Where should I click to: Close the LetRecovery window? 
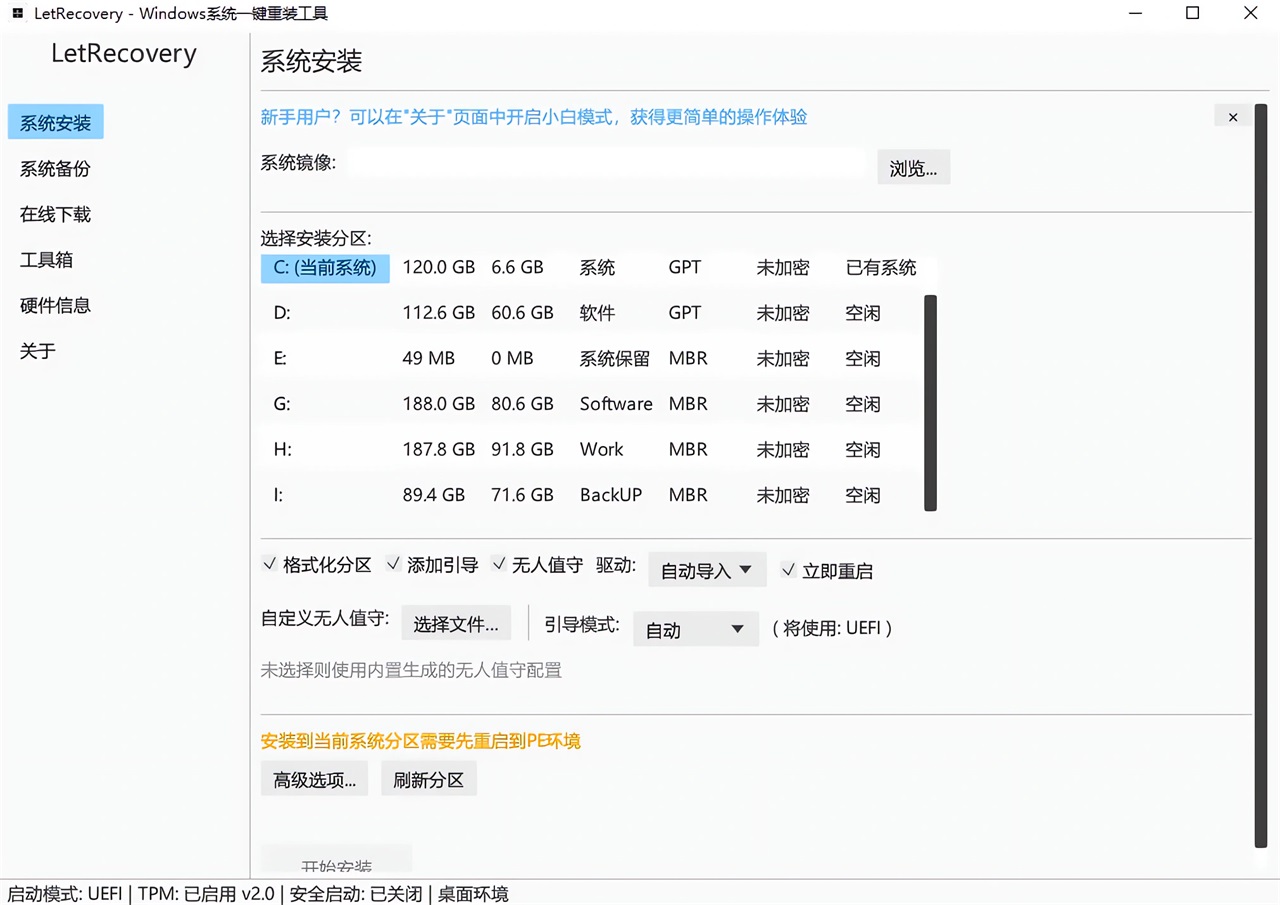[x=1251, y=14]
